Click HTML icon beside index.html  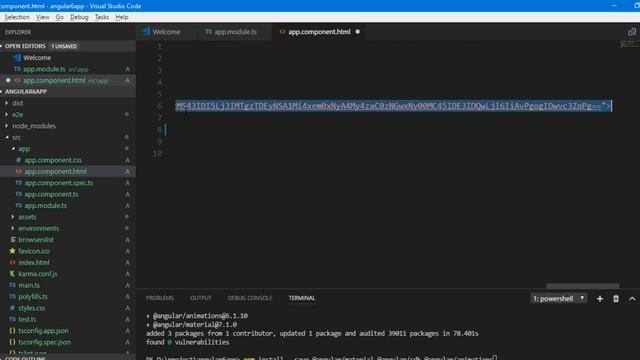[x=12, y=262]
